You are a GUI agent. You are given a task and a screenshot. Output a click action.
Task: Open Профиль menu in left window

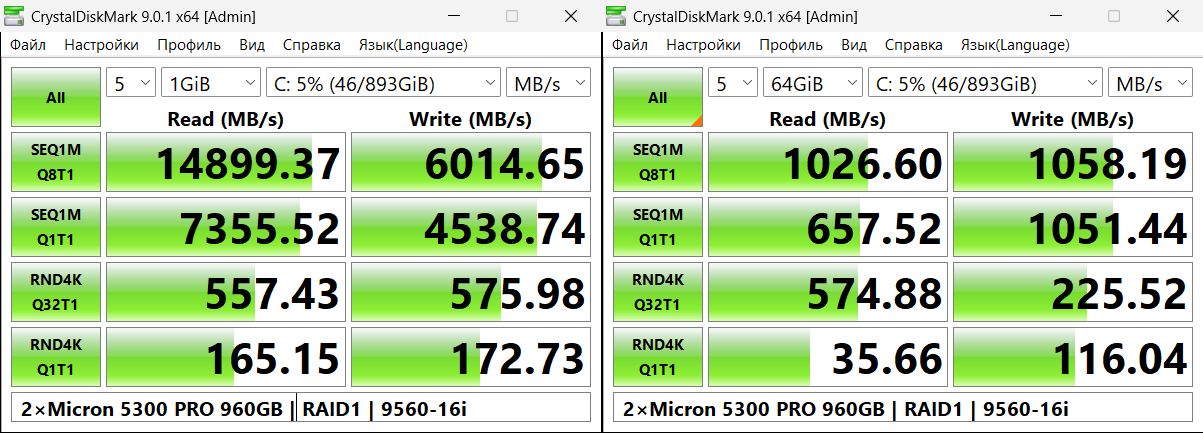(x=189, y=45)
